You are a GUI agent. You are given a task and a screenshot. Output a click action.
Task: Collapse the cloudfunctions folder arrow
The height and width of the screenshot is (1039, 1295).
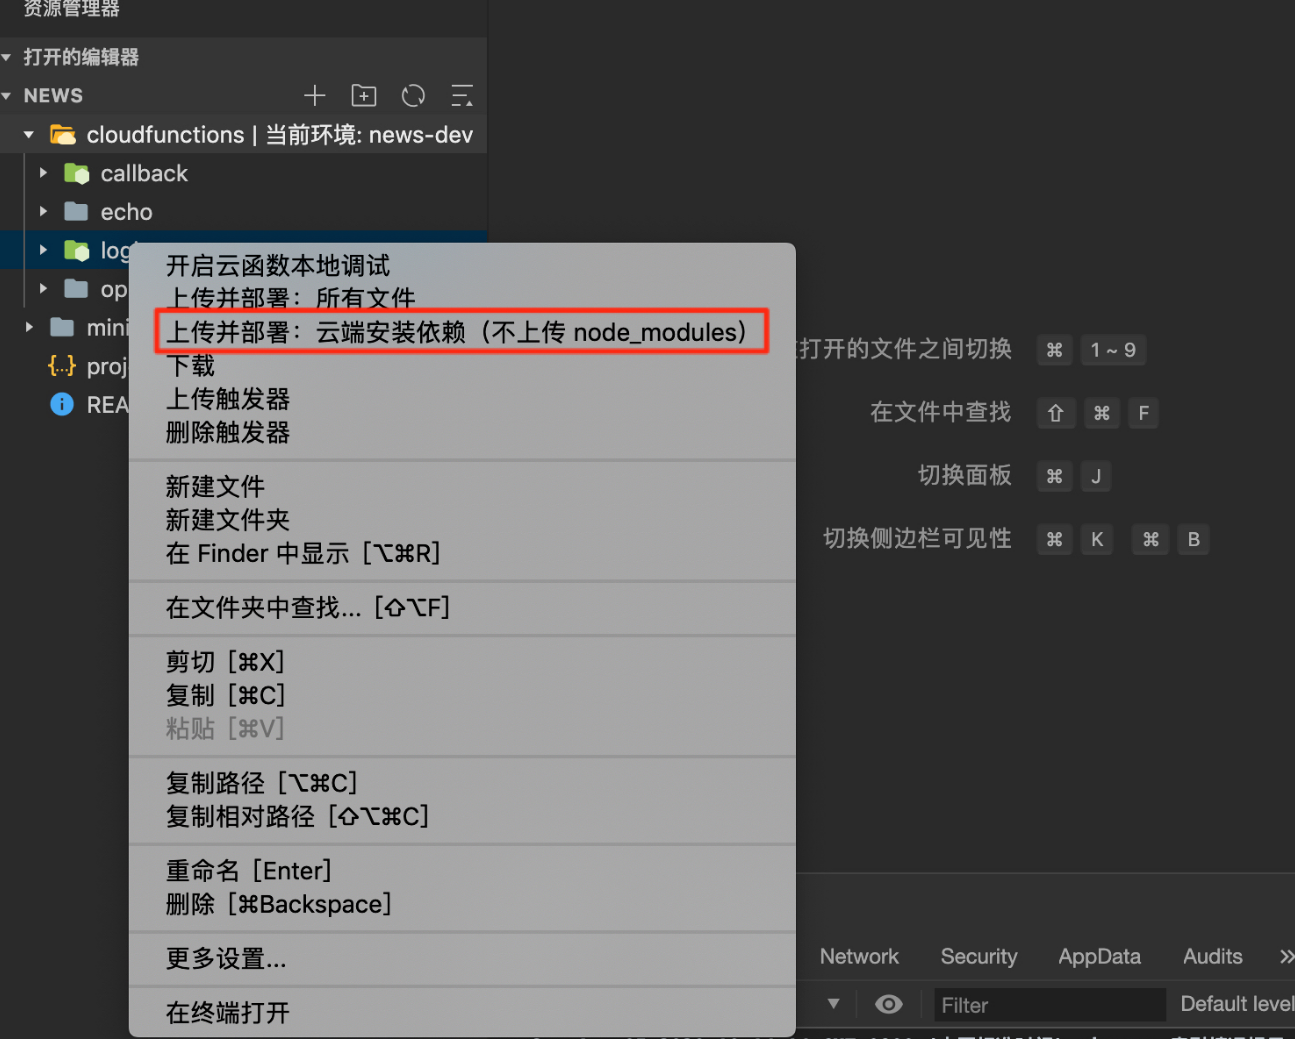29,134
